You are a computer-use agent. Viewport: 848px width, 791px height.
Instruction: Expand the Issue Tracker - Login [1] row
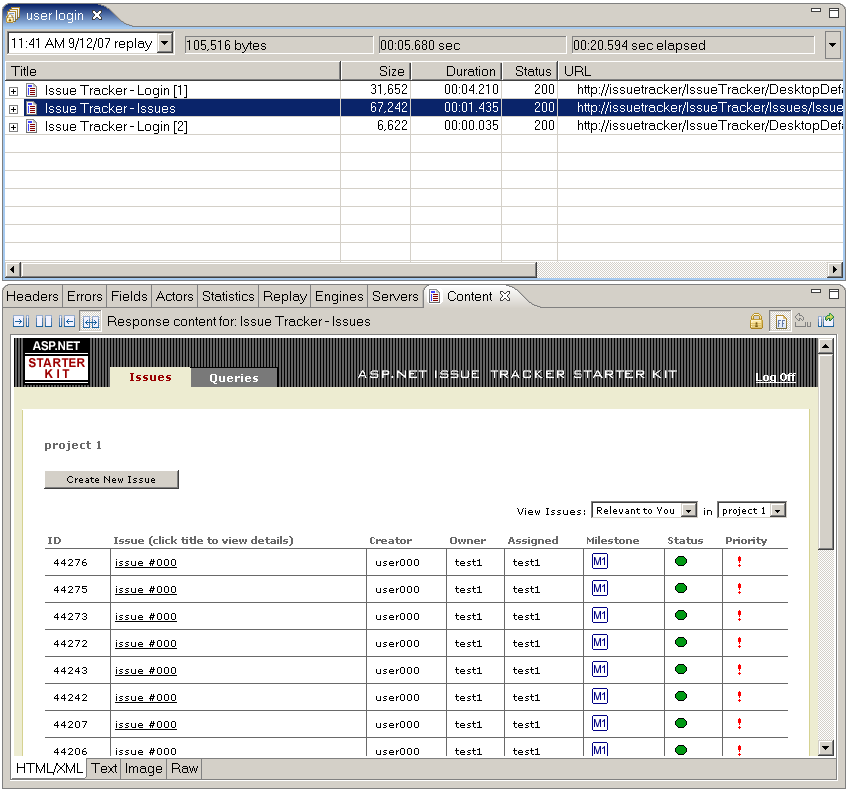pos(14,91)
